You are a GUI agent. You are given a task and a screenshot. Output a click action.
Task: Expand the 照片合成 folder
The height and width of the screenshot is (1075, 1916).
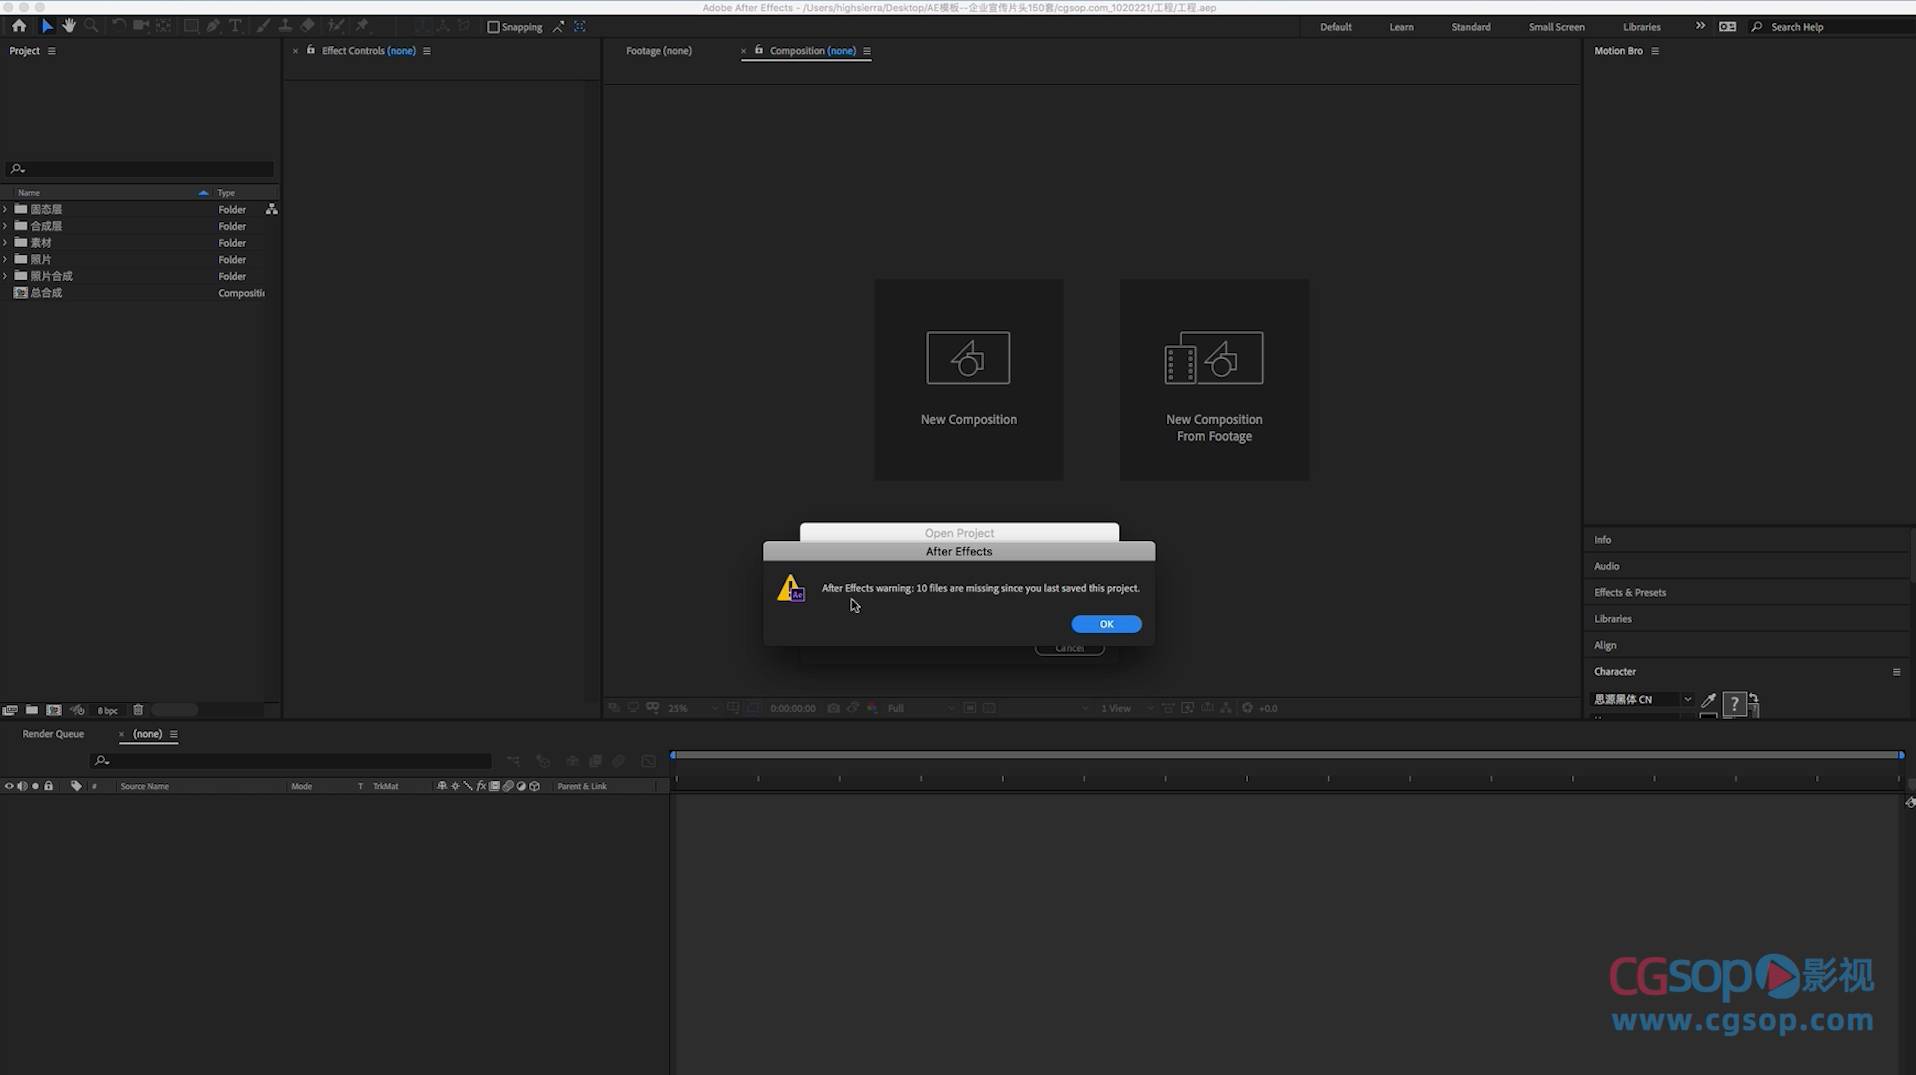(x=6, y=276)
